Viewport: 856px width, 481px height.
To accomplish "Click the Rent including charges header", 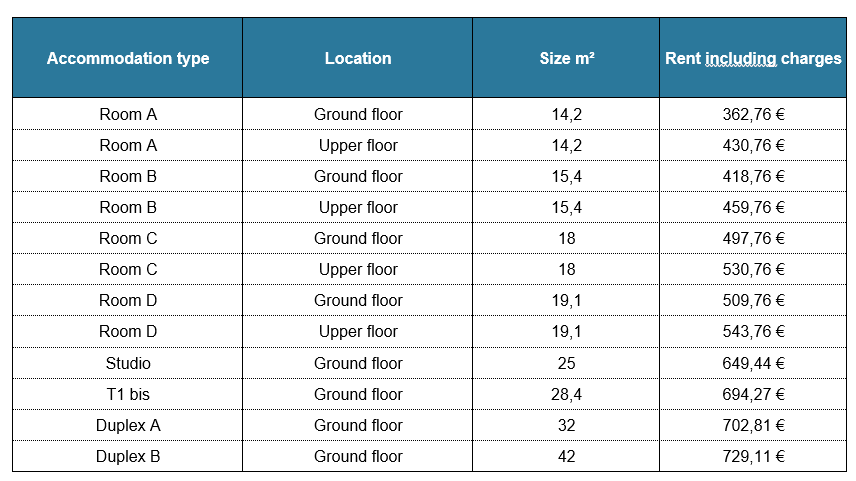I will (x=753, y=58).
